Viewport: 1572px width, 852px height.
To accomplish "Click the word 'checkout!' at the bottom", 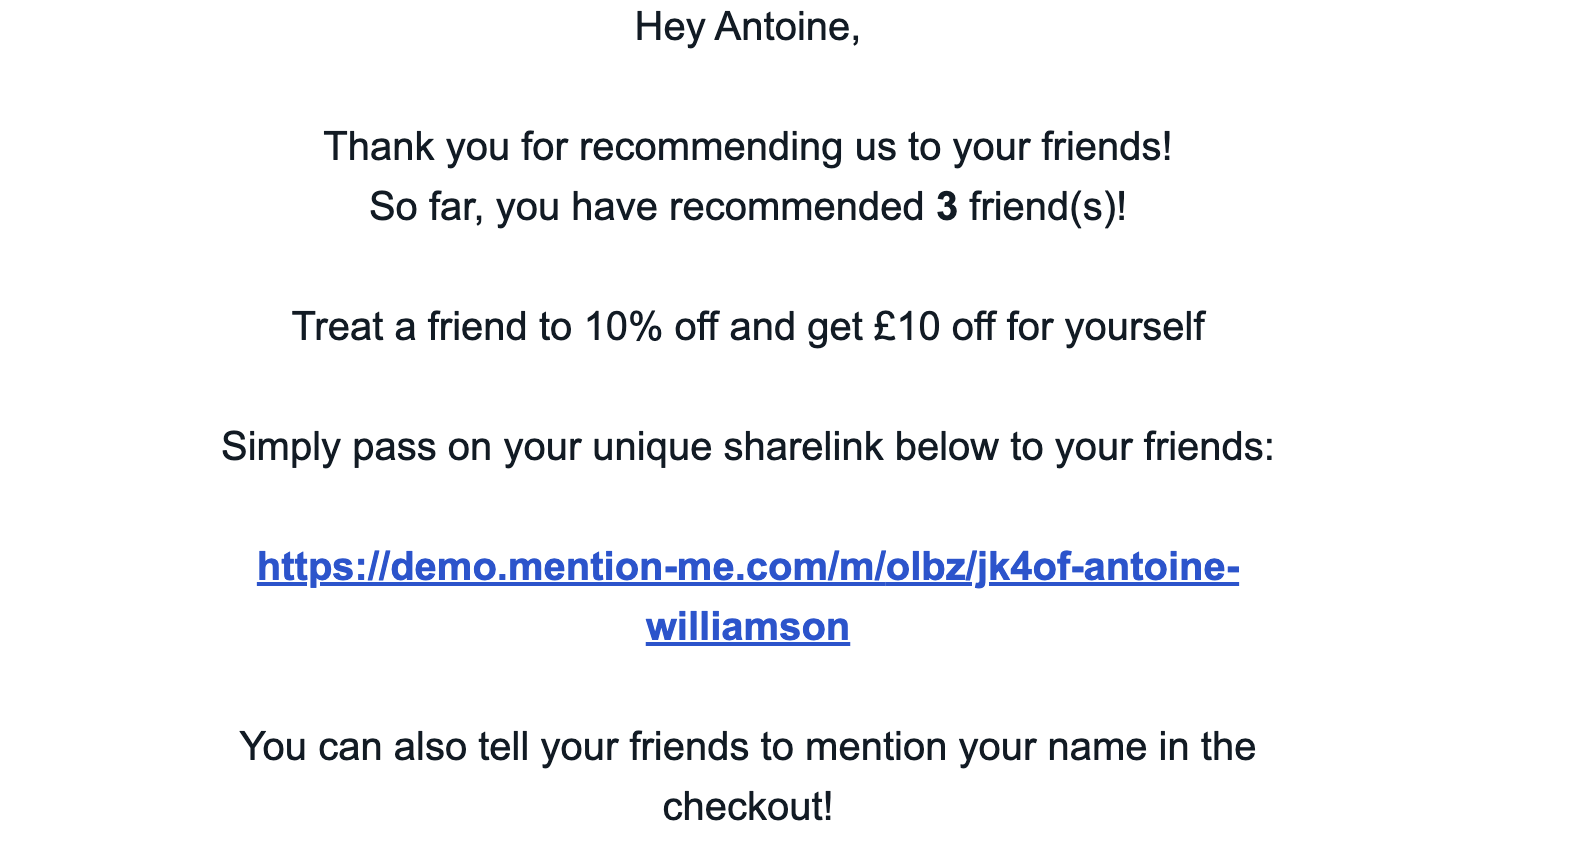I will [748, 807].
